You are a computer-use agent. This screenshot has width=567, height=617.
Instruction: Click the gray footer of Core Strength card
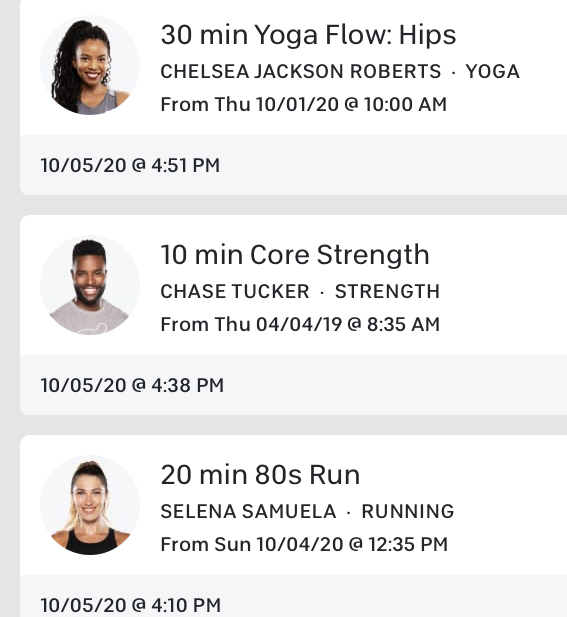pyautogui.click(x=294, y=385)
